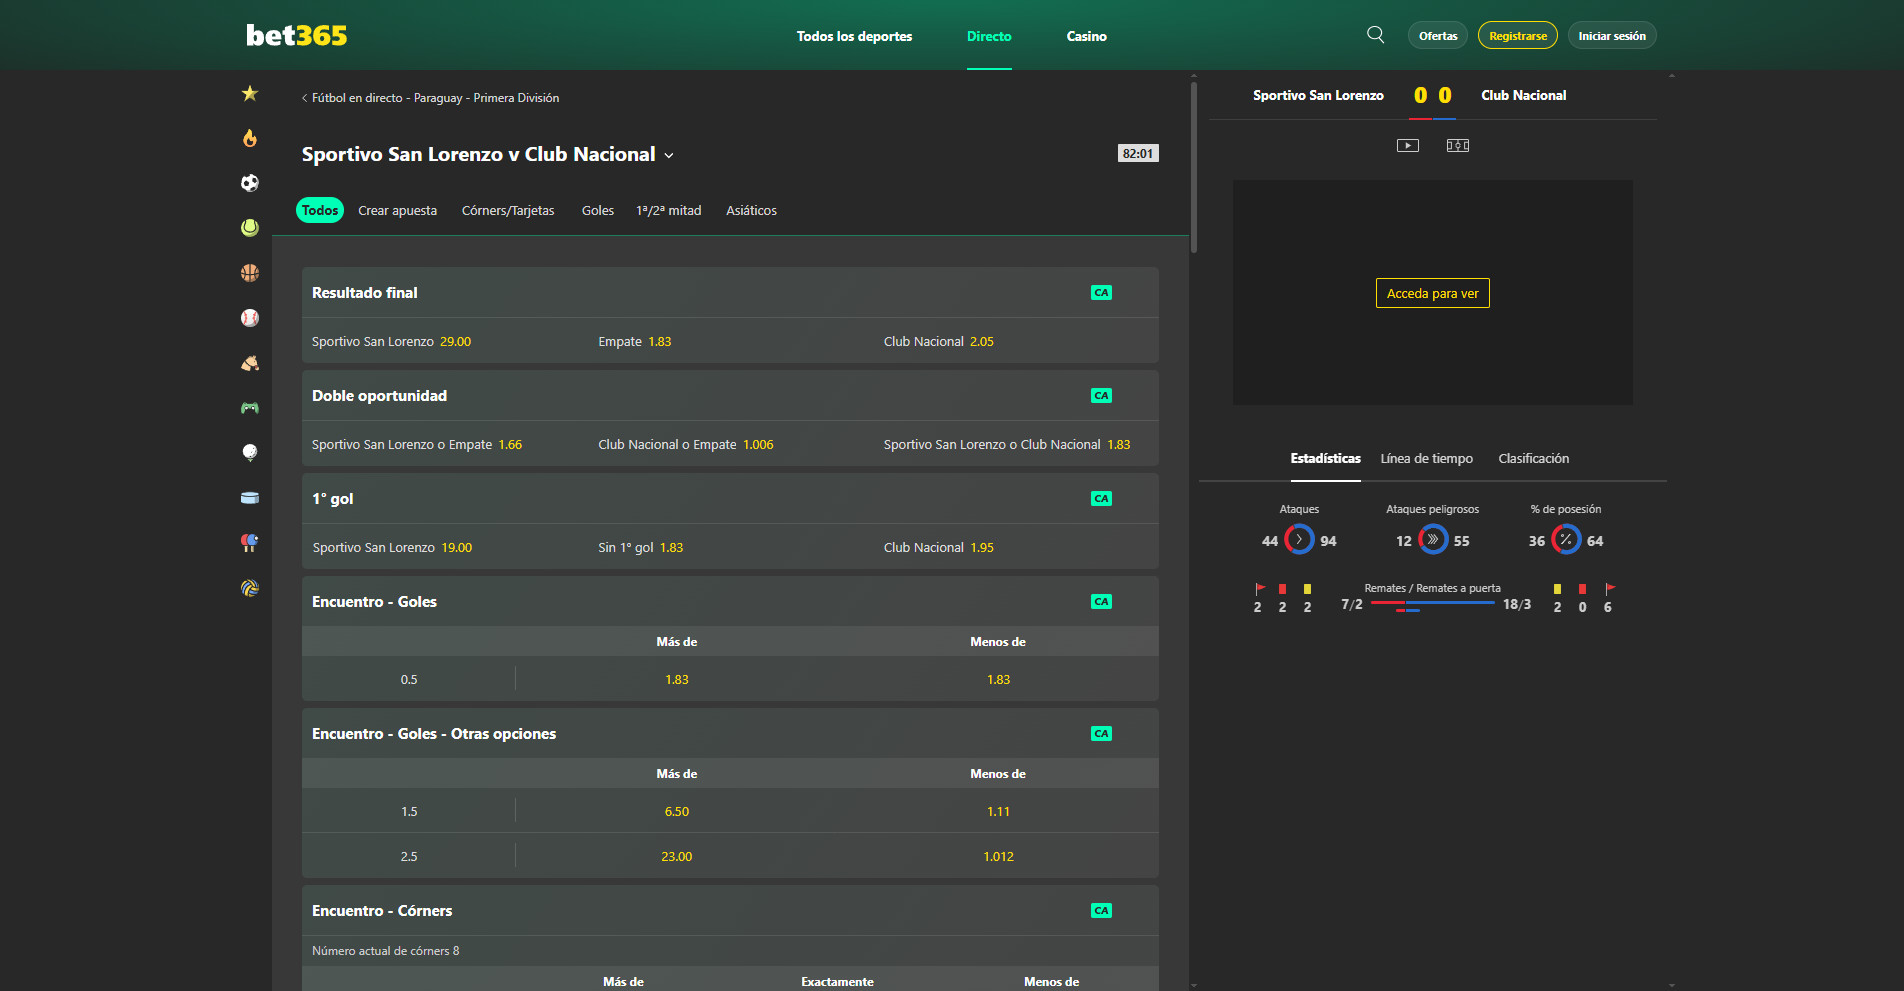Screen dimensions: 1904x991
Task: Click the bet365 logo
Action: point(297,35)
